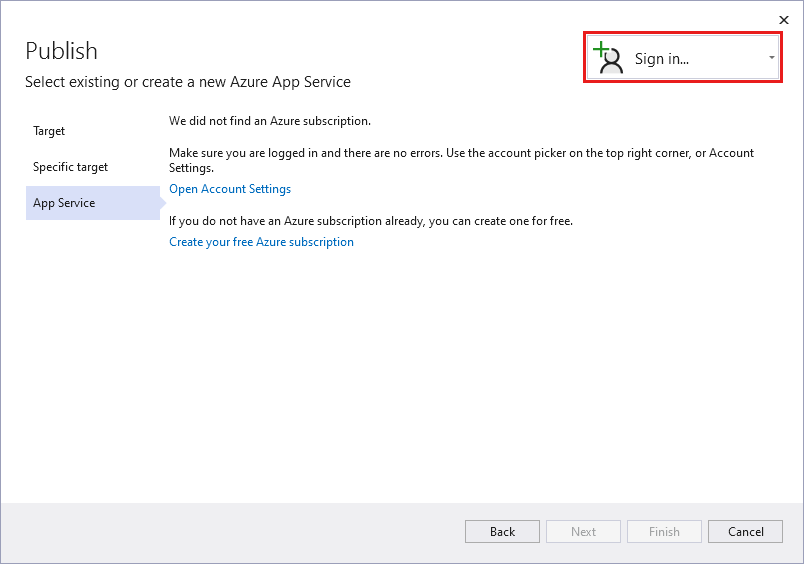Click the "If you do not have" sentence
The image size is (804, 564).
tap(371, 221)
